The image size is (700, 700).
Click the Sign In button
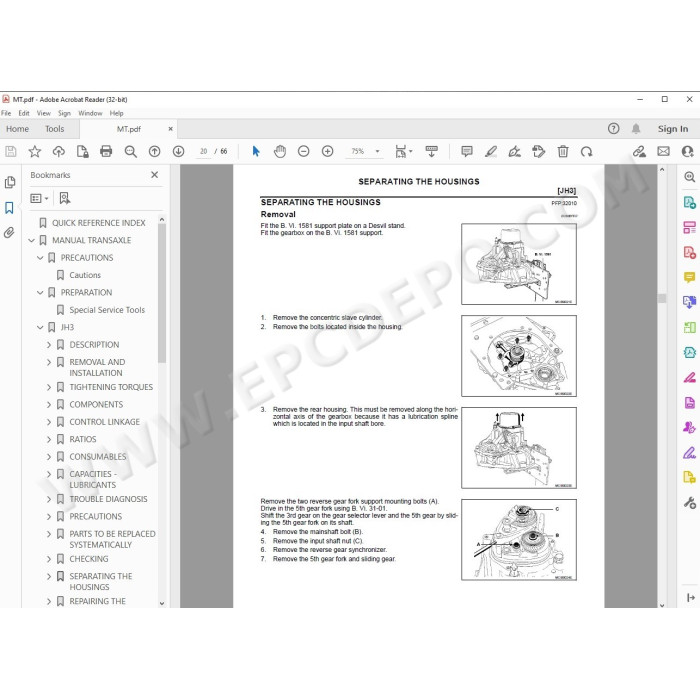pos(673,129)
